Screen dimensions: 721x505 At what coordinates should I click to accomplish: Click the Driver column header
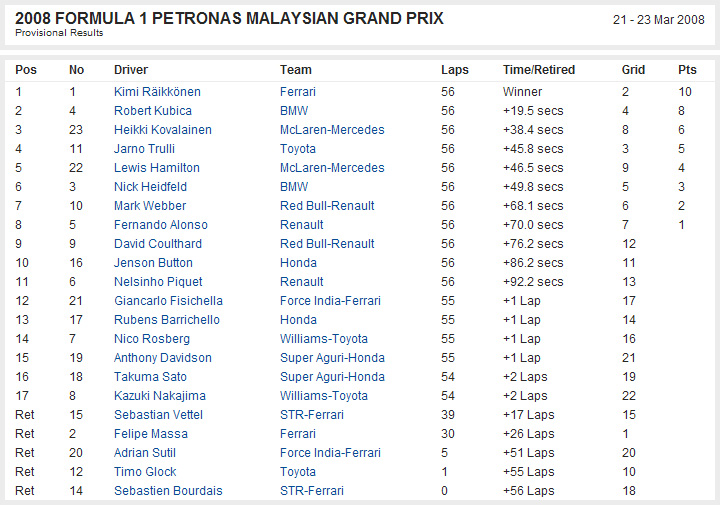click(x=131, y=70)
